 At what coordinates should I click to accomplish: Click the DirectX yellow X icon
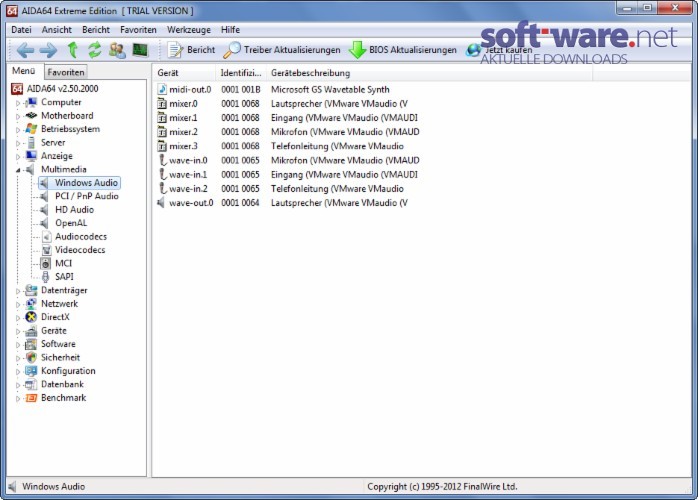[31, 317]
